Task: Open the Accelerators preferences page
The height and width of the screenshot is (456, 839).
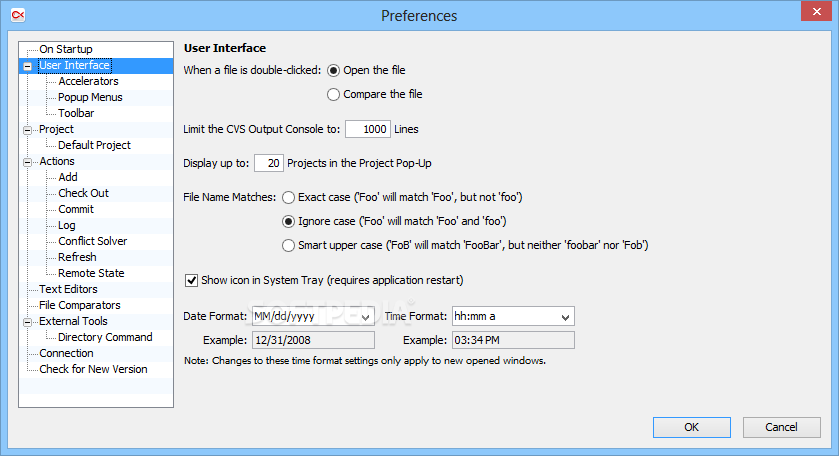Action: [x=88, y=81]
